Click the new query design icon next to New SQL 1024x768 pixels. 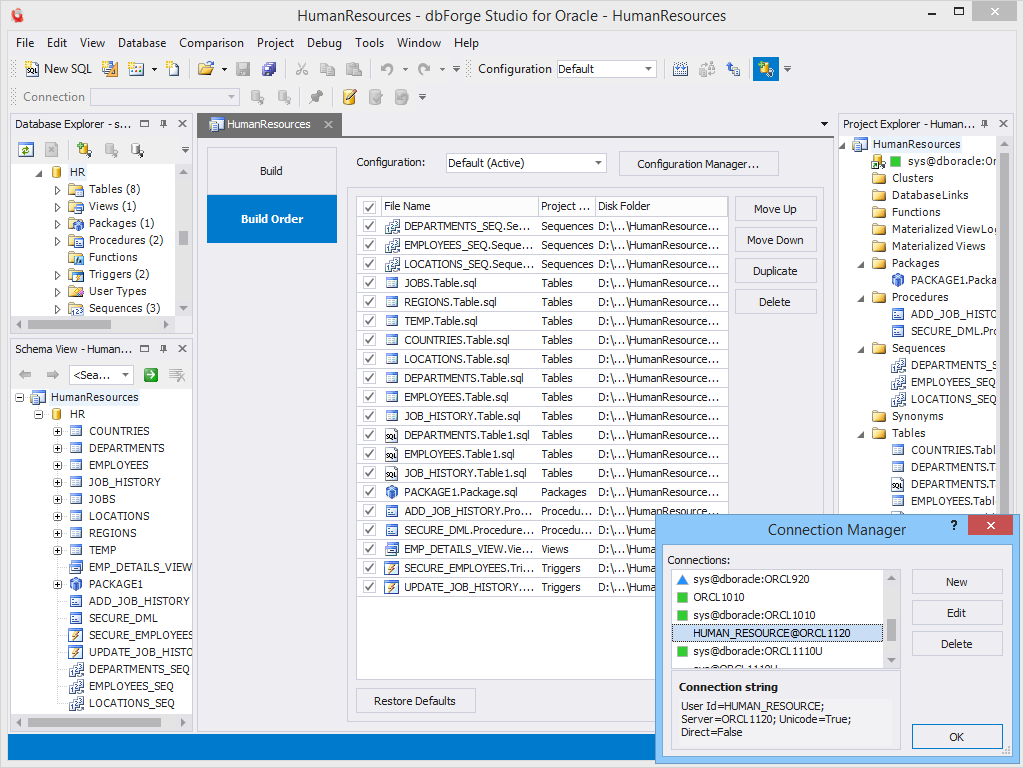click(x=110, y=69)
